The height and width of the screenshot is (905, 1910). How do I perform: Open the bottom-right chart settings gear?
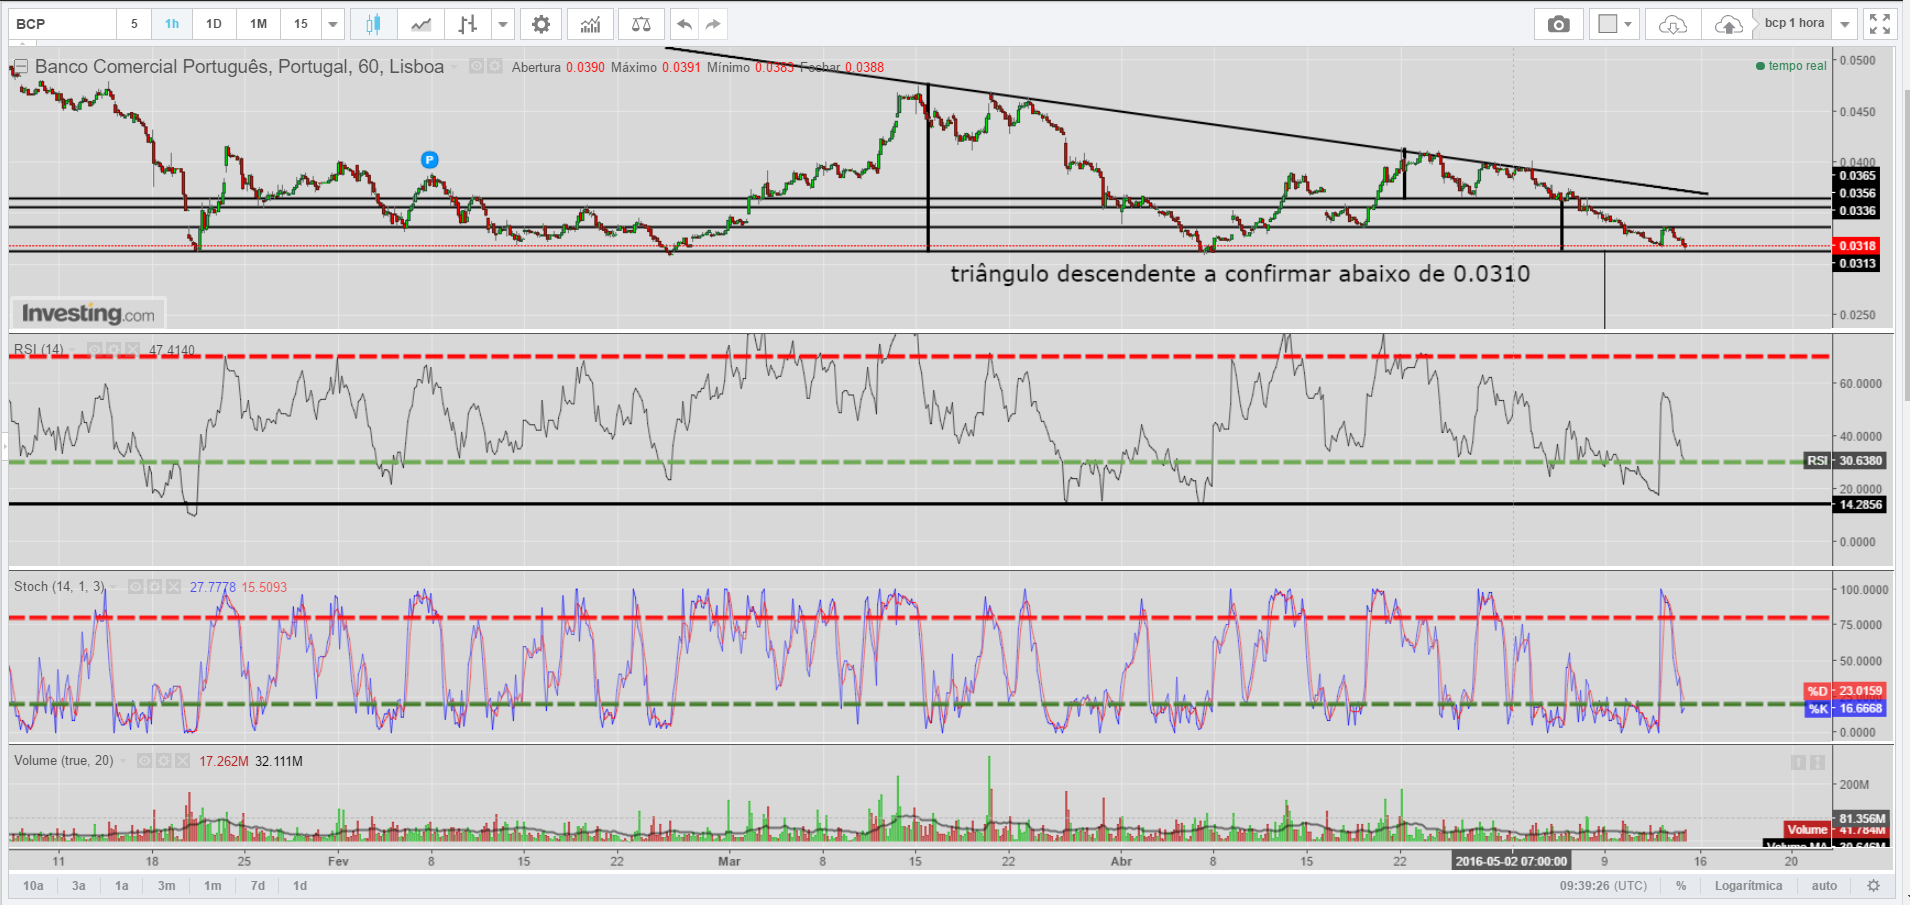1874,885
